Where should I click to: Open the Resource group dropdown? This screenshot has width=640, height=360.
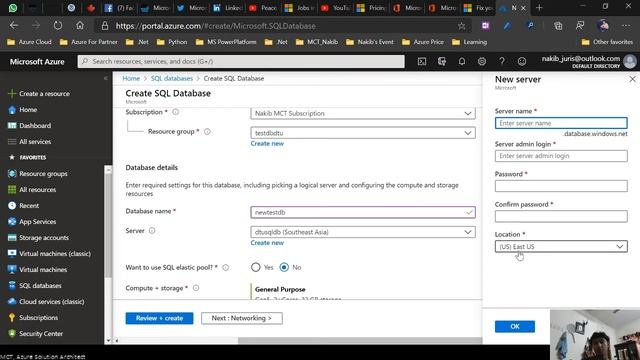pos(363,133)
